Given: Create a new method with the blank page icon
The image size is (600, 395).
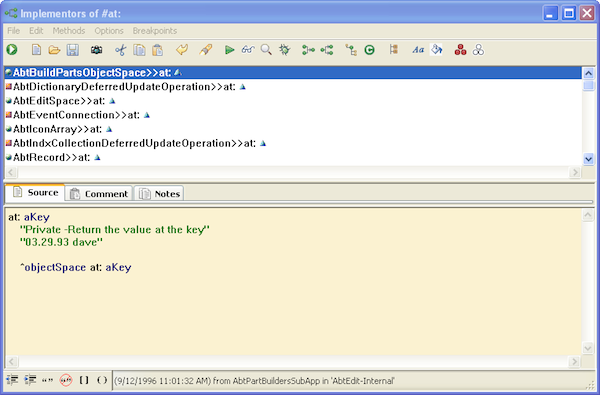Looking at the screenshot, I should coord(36,50).
